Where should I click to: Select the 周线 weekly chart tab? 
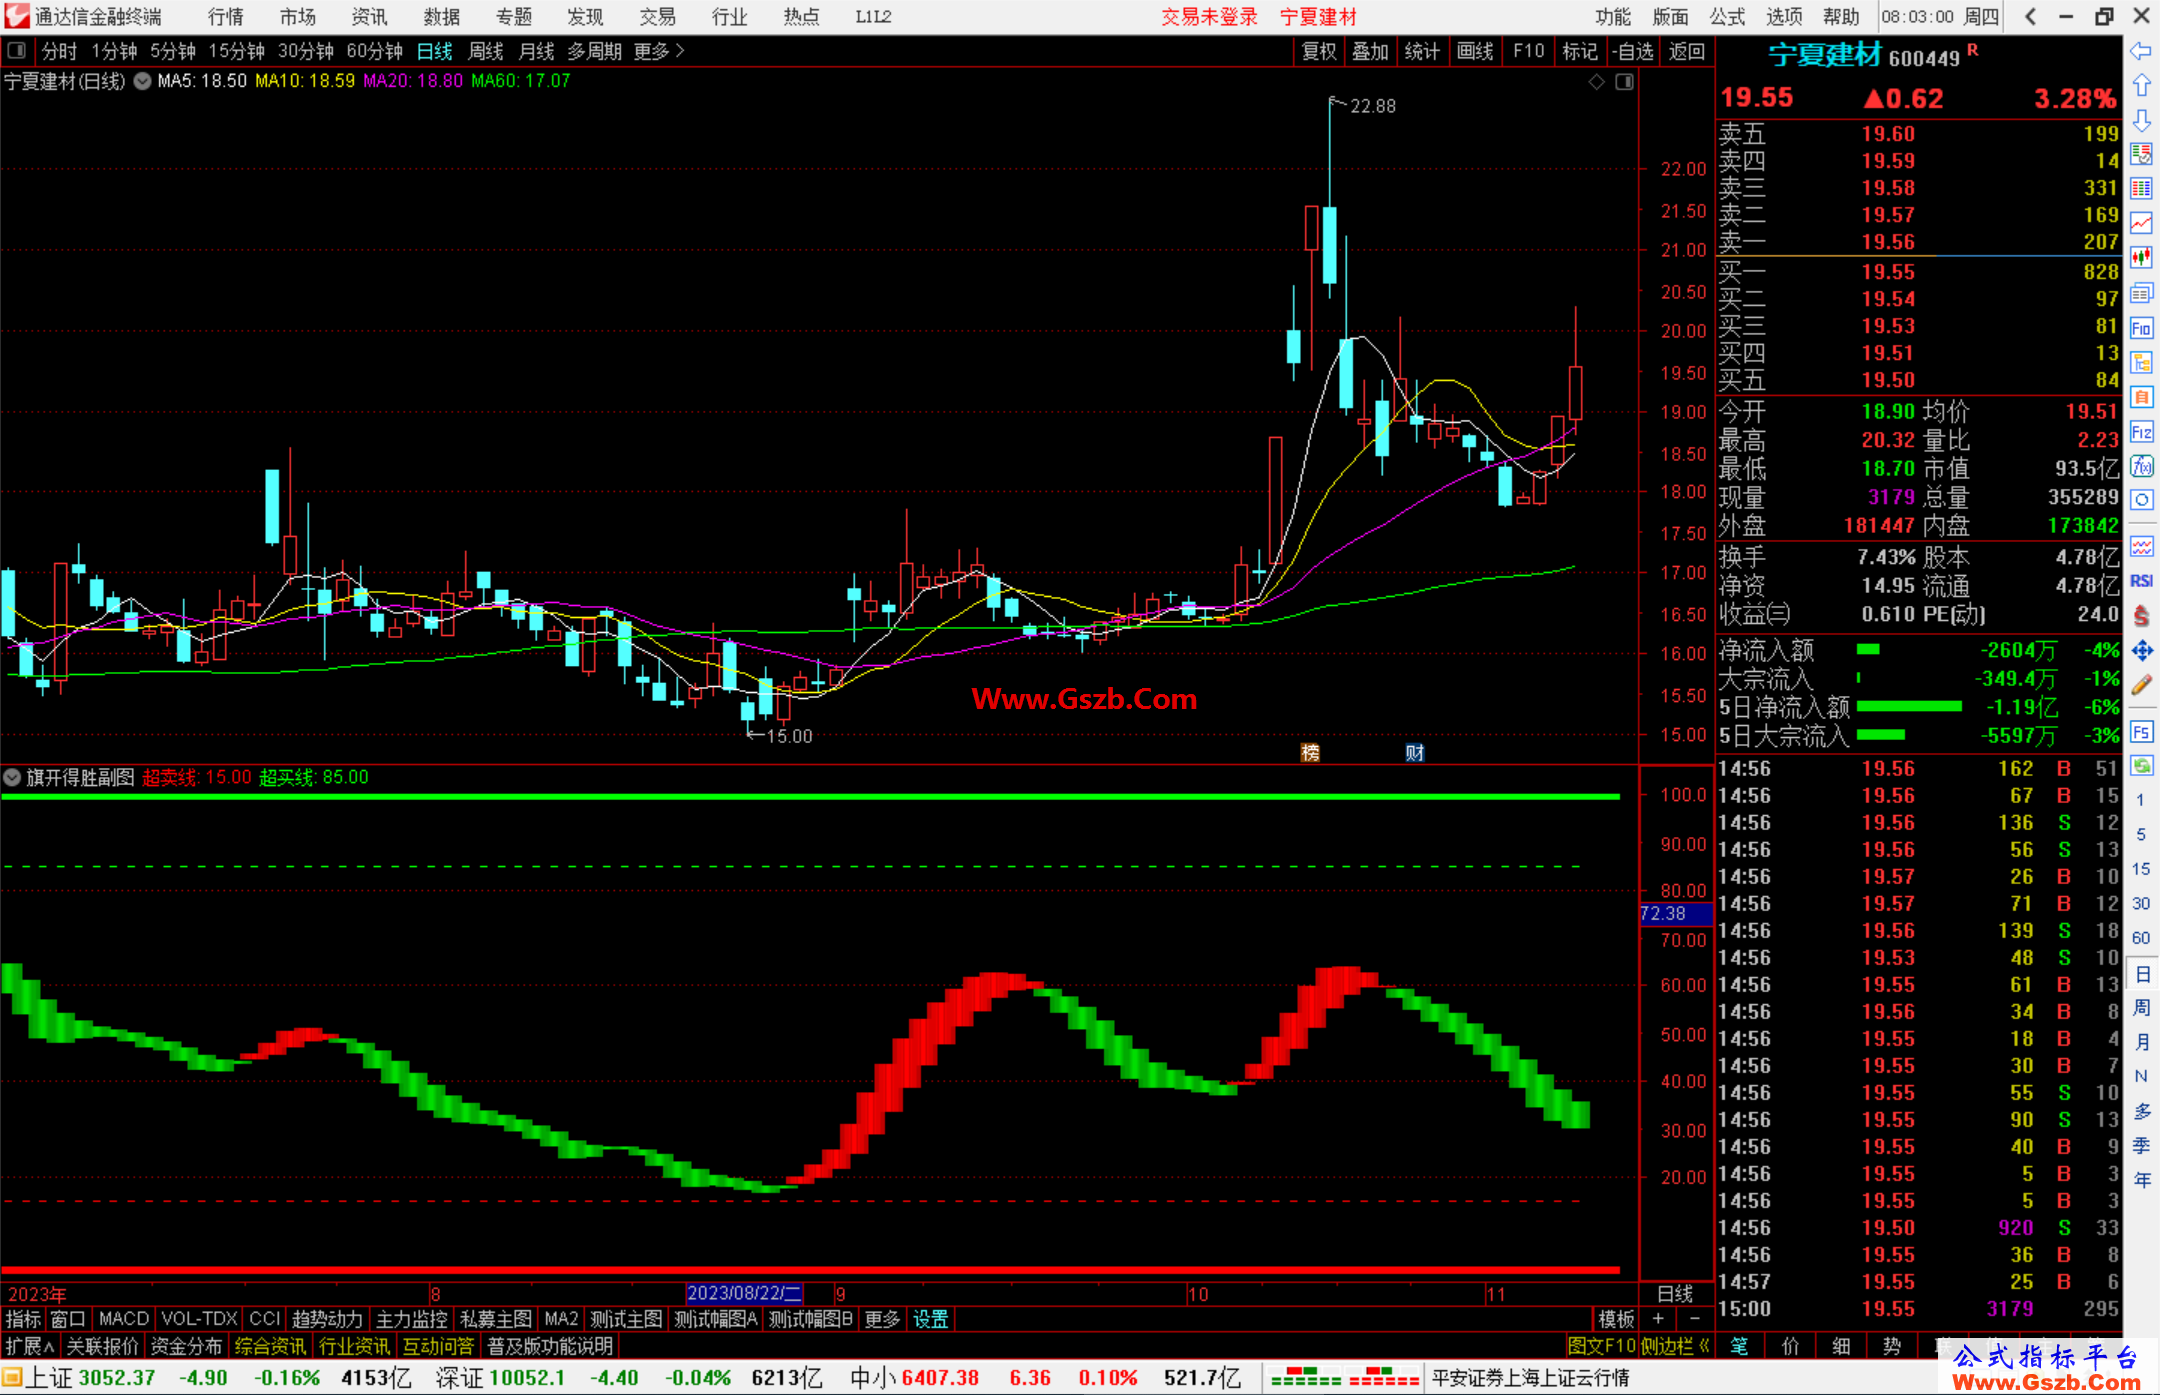click(x=486, y=51)
